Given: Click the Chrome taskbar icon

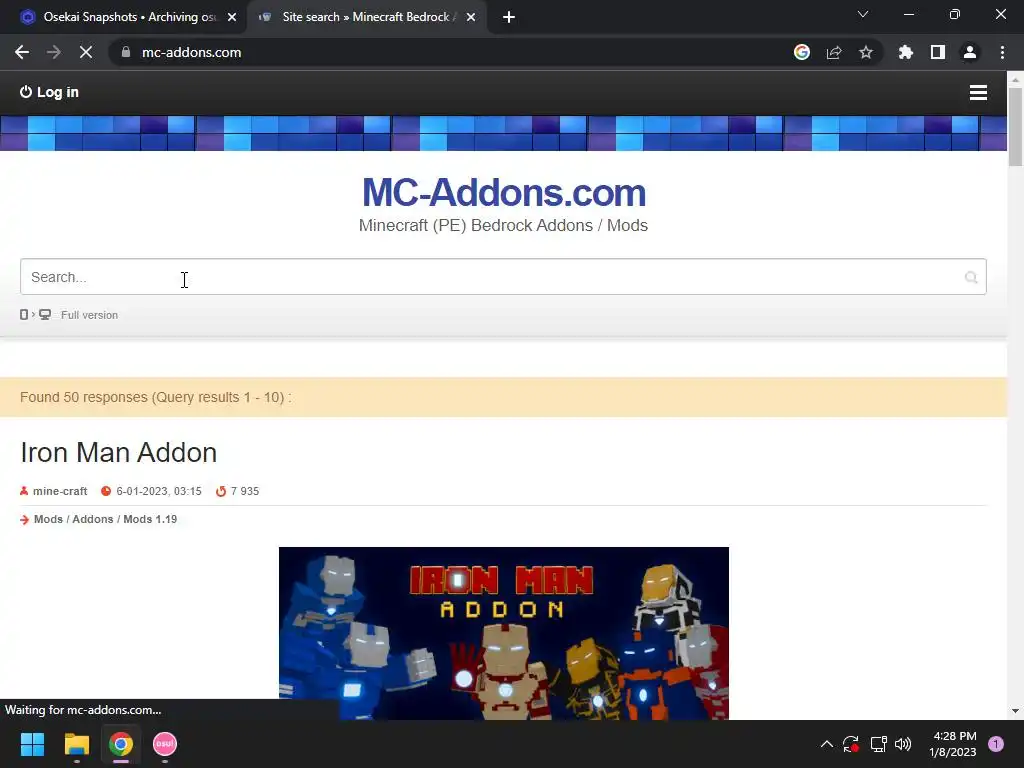Looking at the screenshot, I should (x=121, y=744).
